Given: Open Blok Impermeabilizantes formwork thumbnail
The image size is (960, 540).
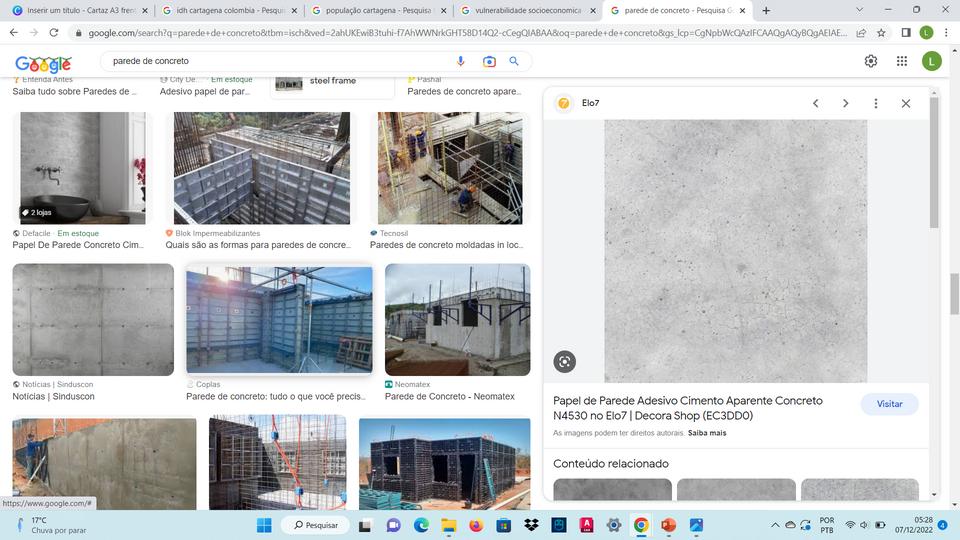Looking at the screenshot, I should 262,168.
